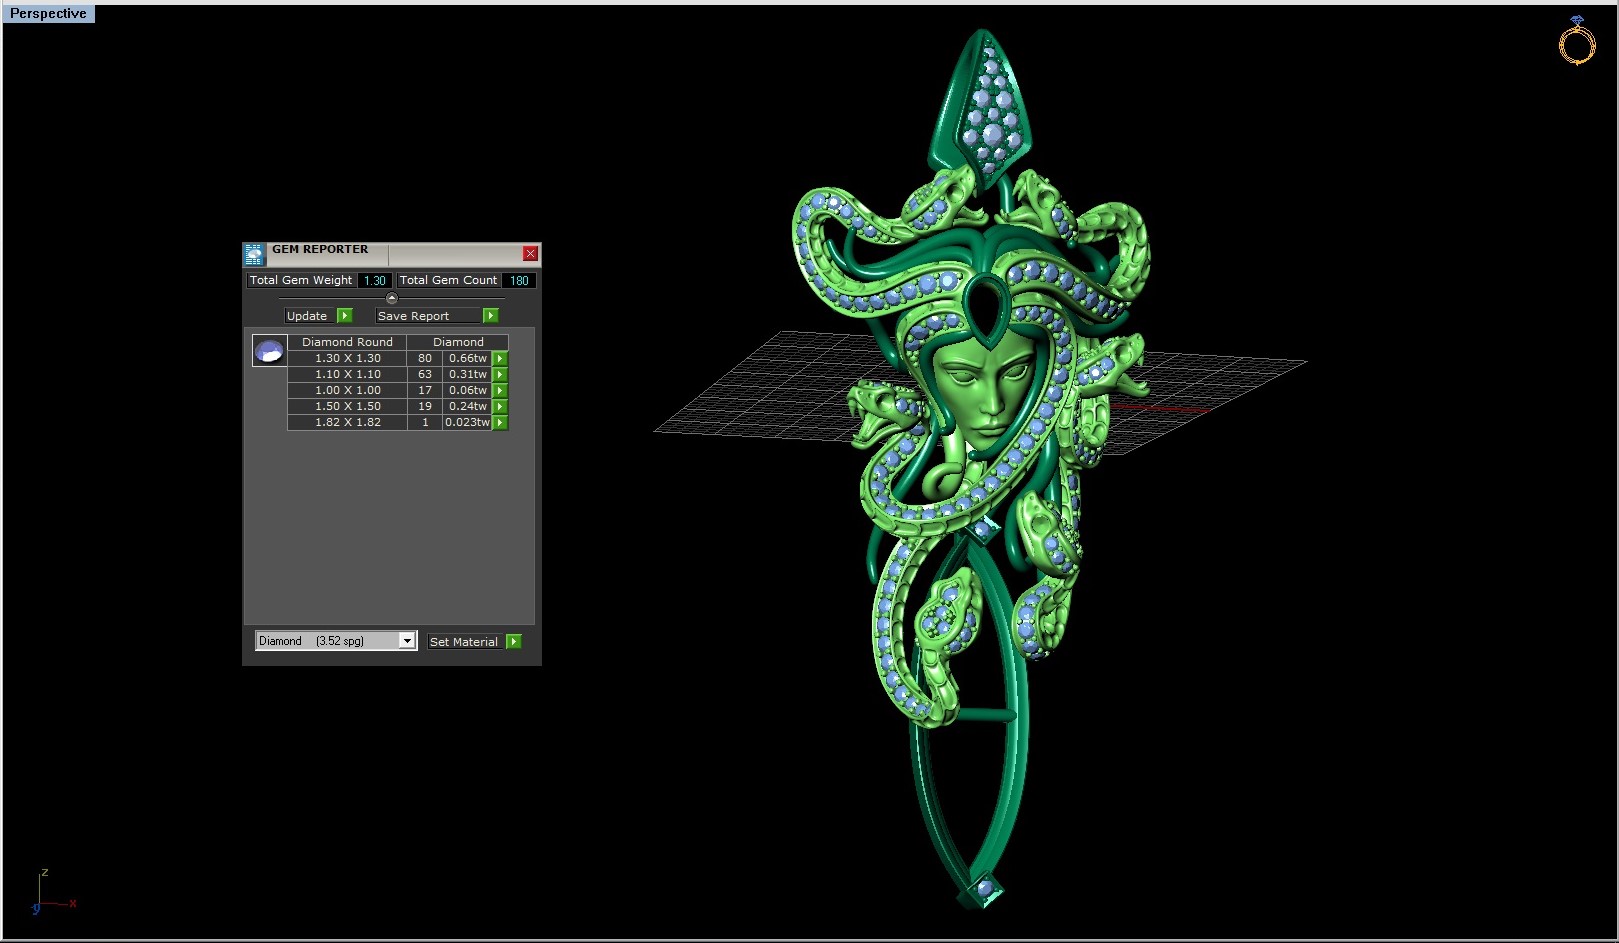
Task: Click the green arrow for the 1.30 X 1.30 row
Action: pos(500,358)
